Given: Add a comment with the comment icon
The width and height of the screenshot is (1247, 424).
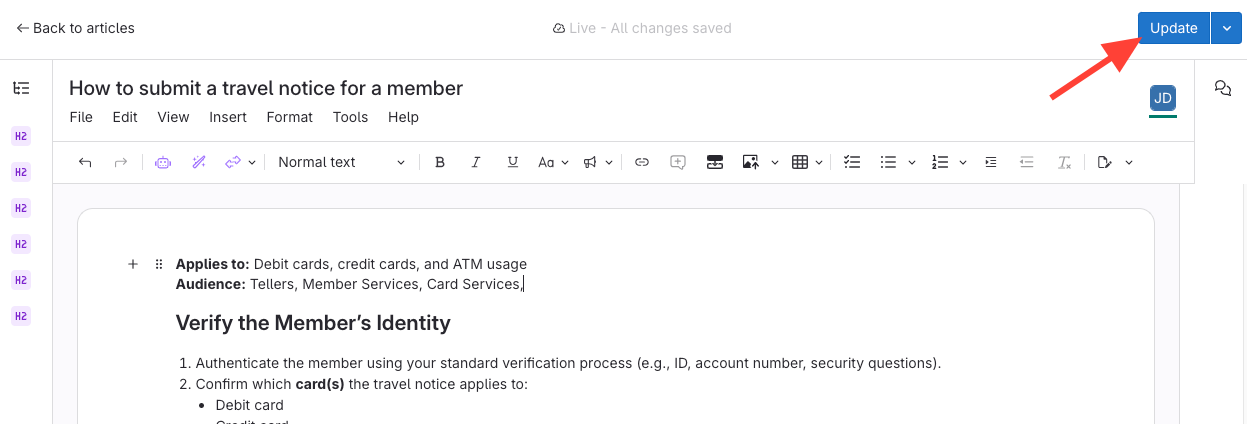Looking at the screenshot, I should (x=678, y=162).
